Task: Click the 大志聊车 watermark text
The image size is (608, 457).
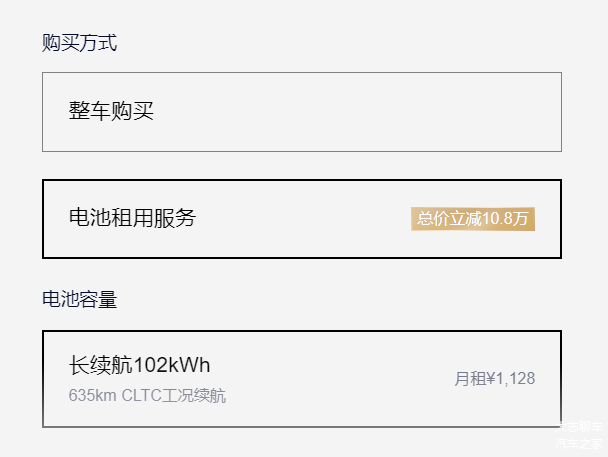Action: click(579, 425)
